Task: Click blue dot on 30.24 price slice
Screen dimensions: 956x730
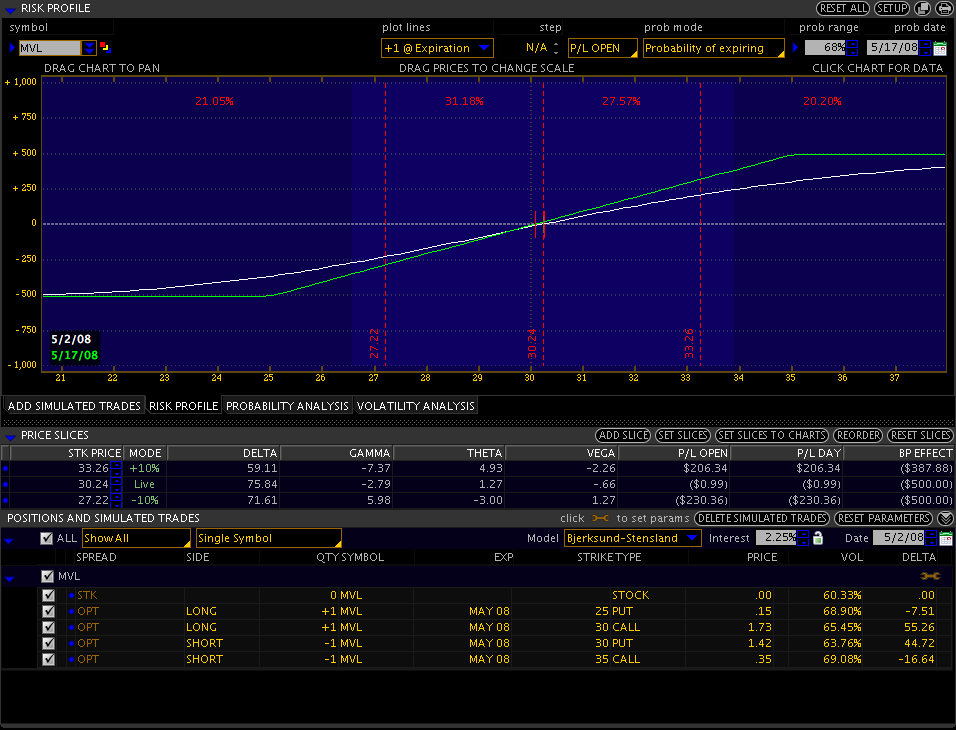Action: coord(5,484)
